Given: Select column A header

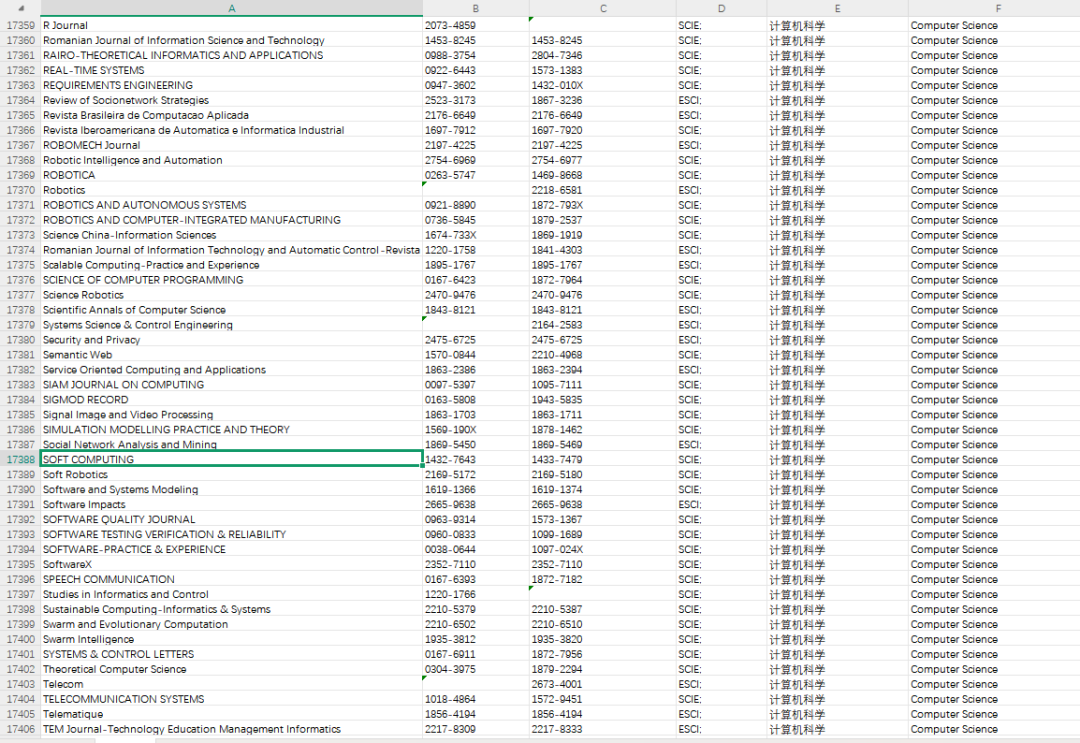Looking at the screenshot, I should coord(231,8).
